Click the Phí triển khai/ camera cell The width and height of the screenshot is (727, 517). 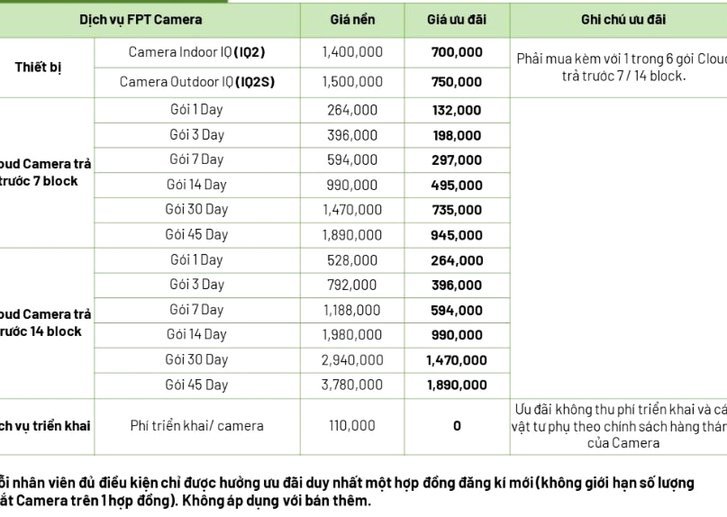[x=197, y=426]
